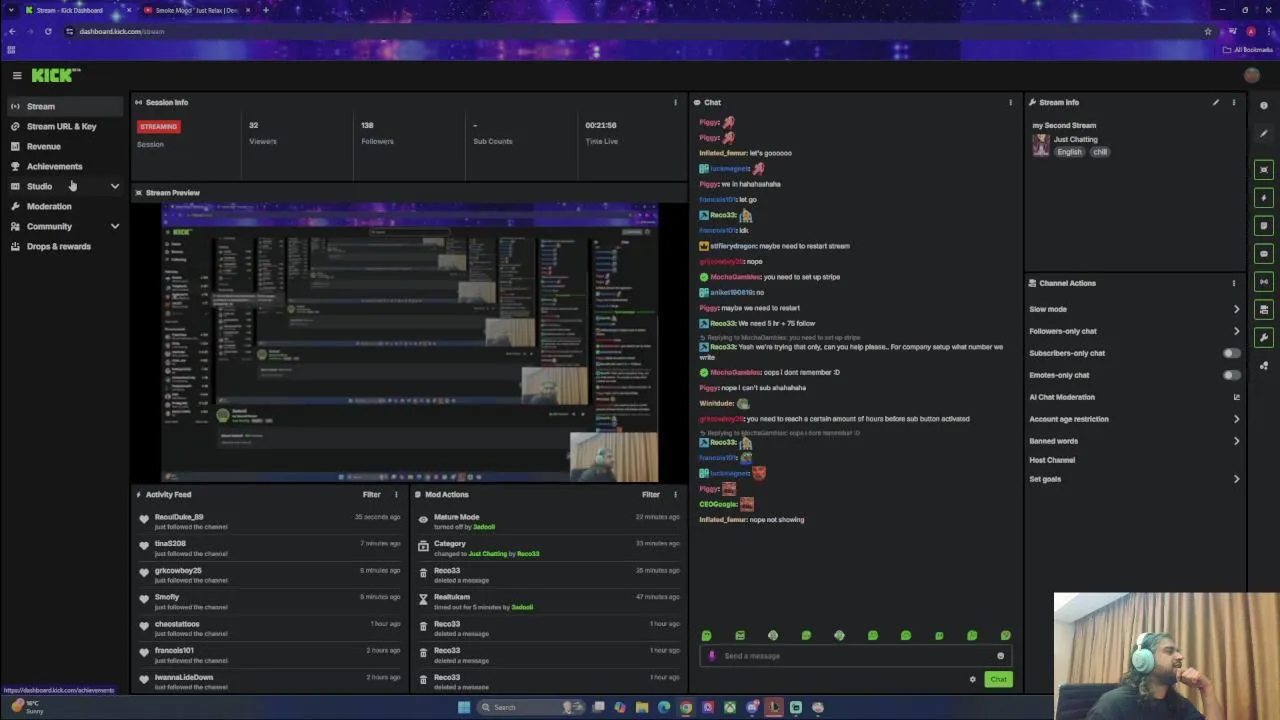Click the first green quick emote
Viewport: 1280px width, 720px height.
[706, 636]
